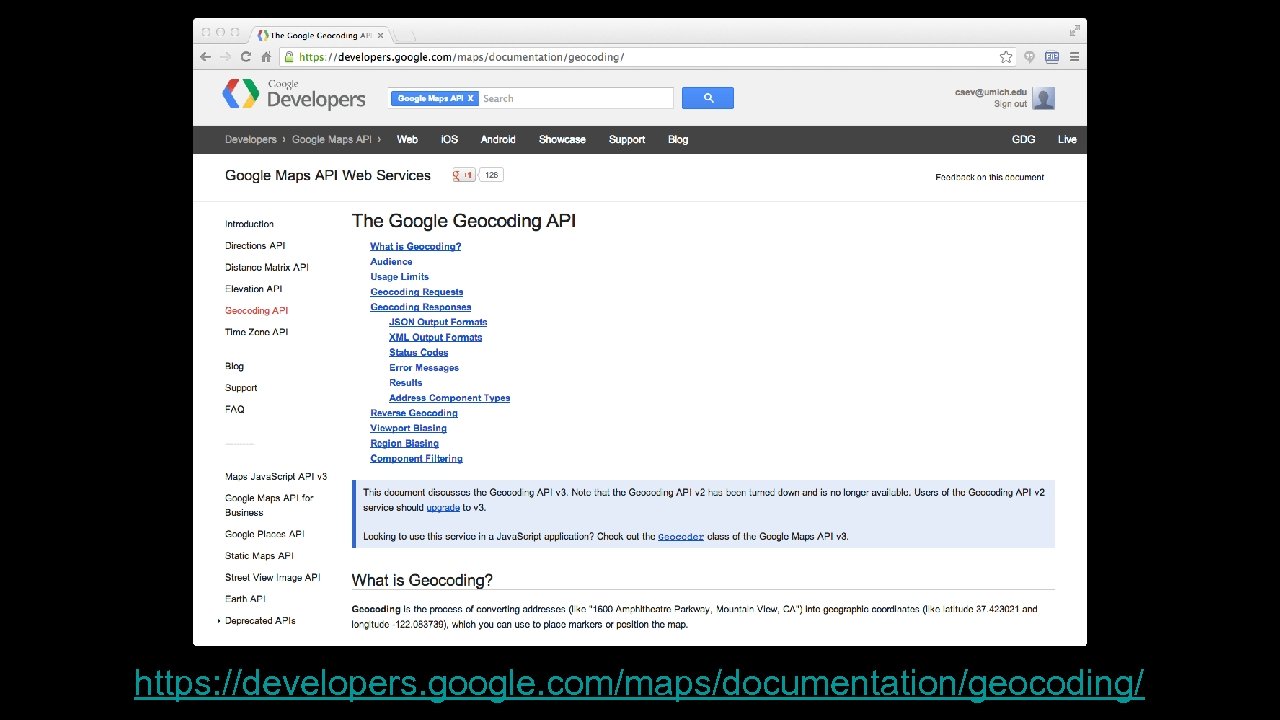This screenshot has width=1280, height=720.
Task: Open Results contents link
Action: tap(405, 383)
